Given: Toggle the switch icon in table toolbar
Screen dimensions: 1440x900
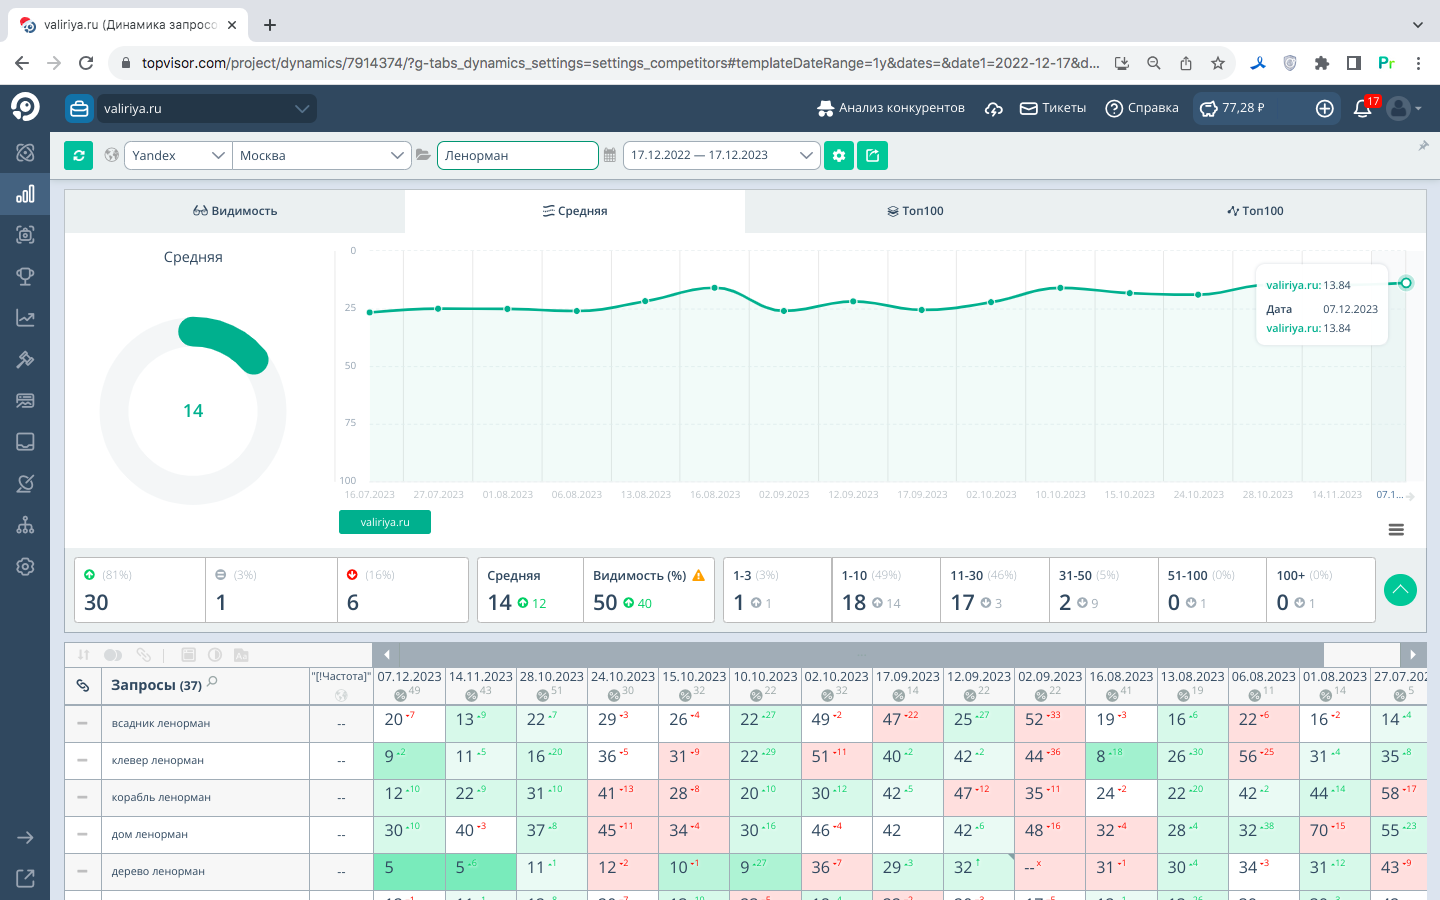Looking at the screenshot, I should tap(113, 655).
